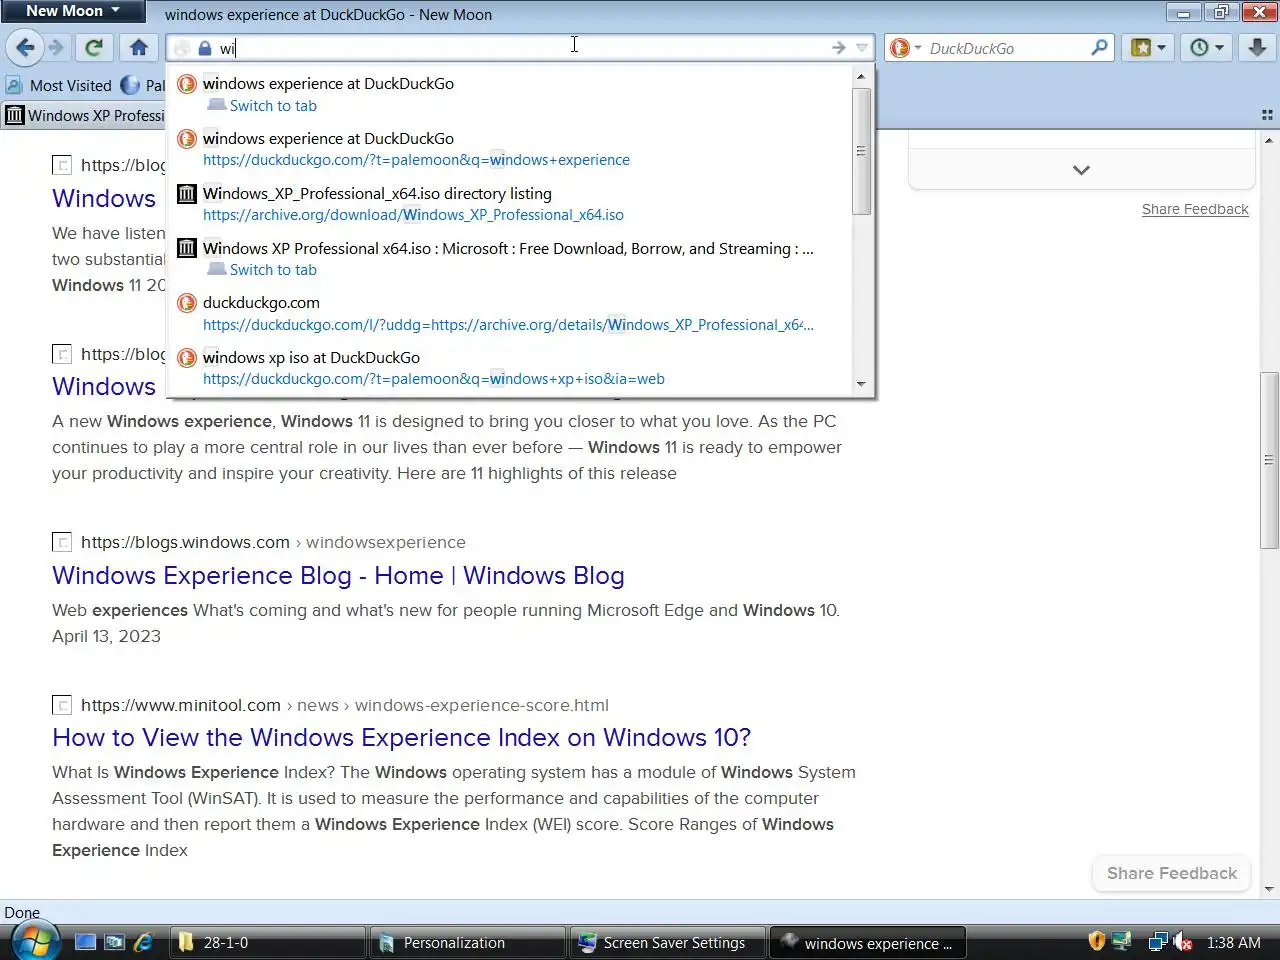Open 'How to View the Windows Experience Index' result
1280x960 pixels.
[x=401, y=738]
